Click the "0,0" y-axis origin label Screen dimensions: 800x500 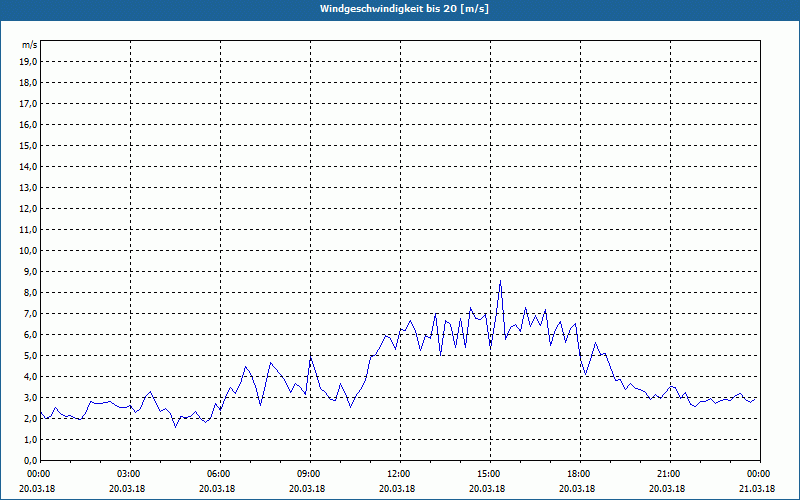click(x=30, y=460)
